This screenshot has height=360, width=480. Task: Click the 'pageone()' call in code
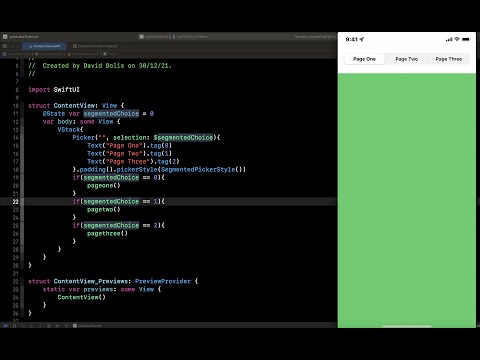[x=104, y=186]
